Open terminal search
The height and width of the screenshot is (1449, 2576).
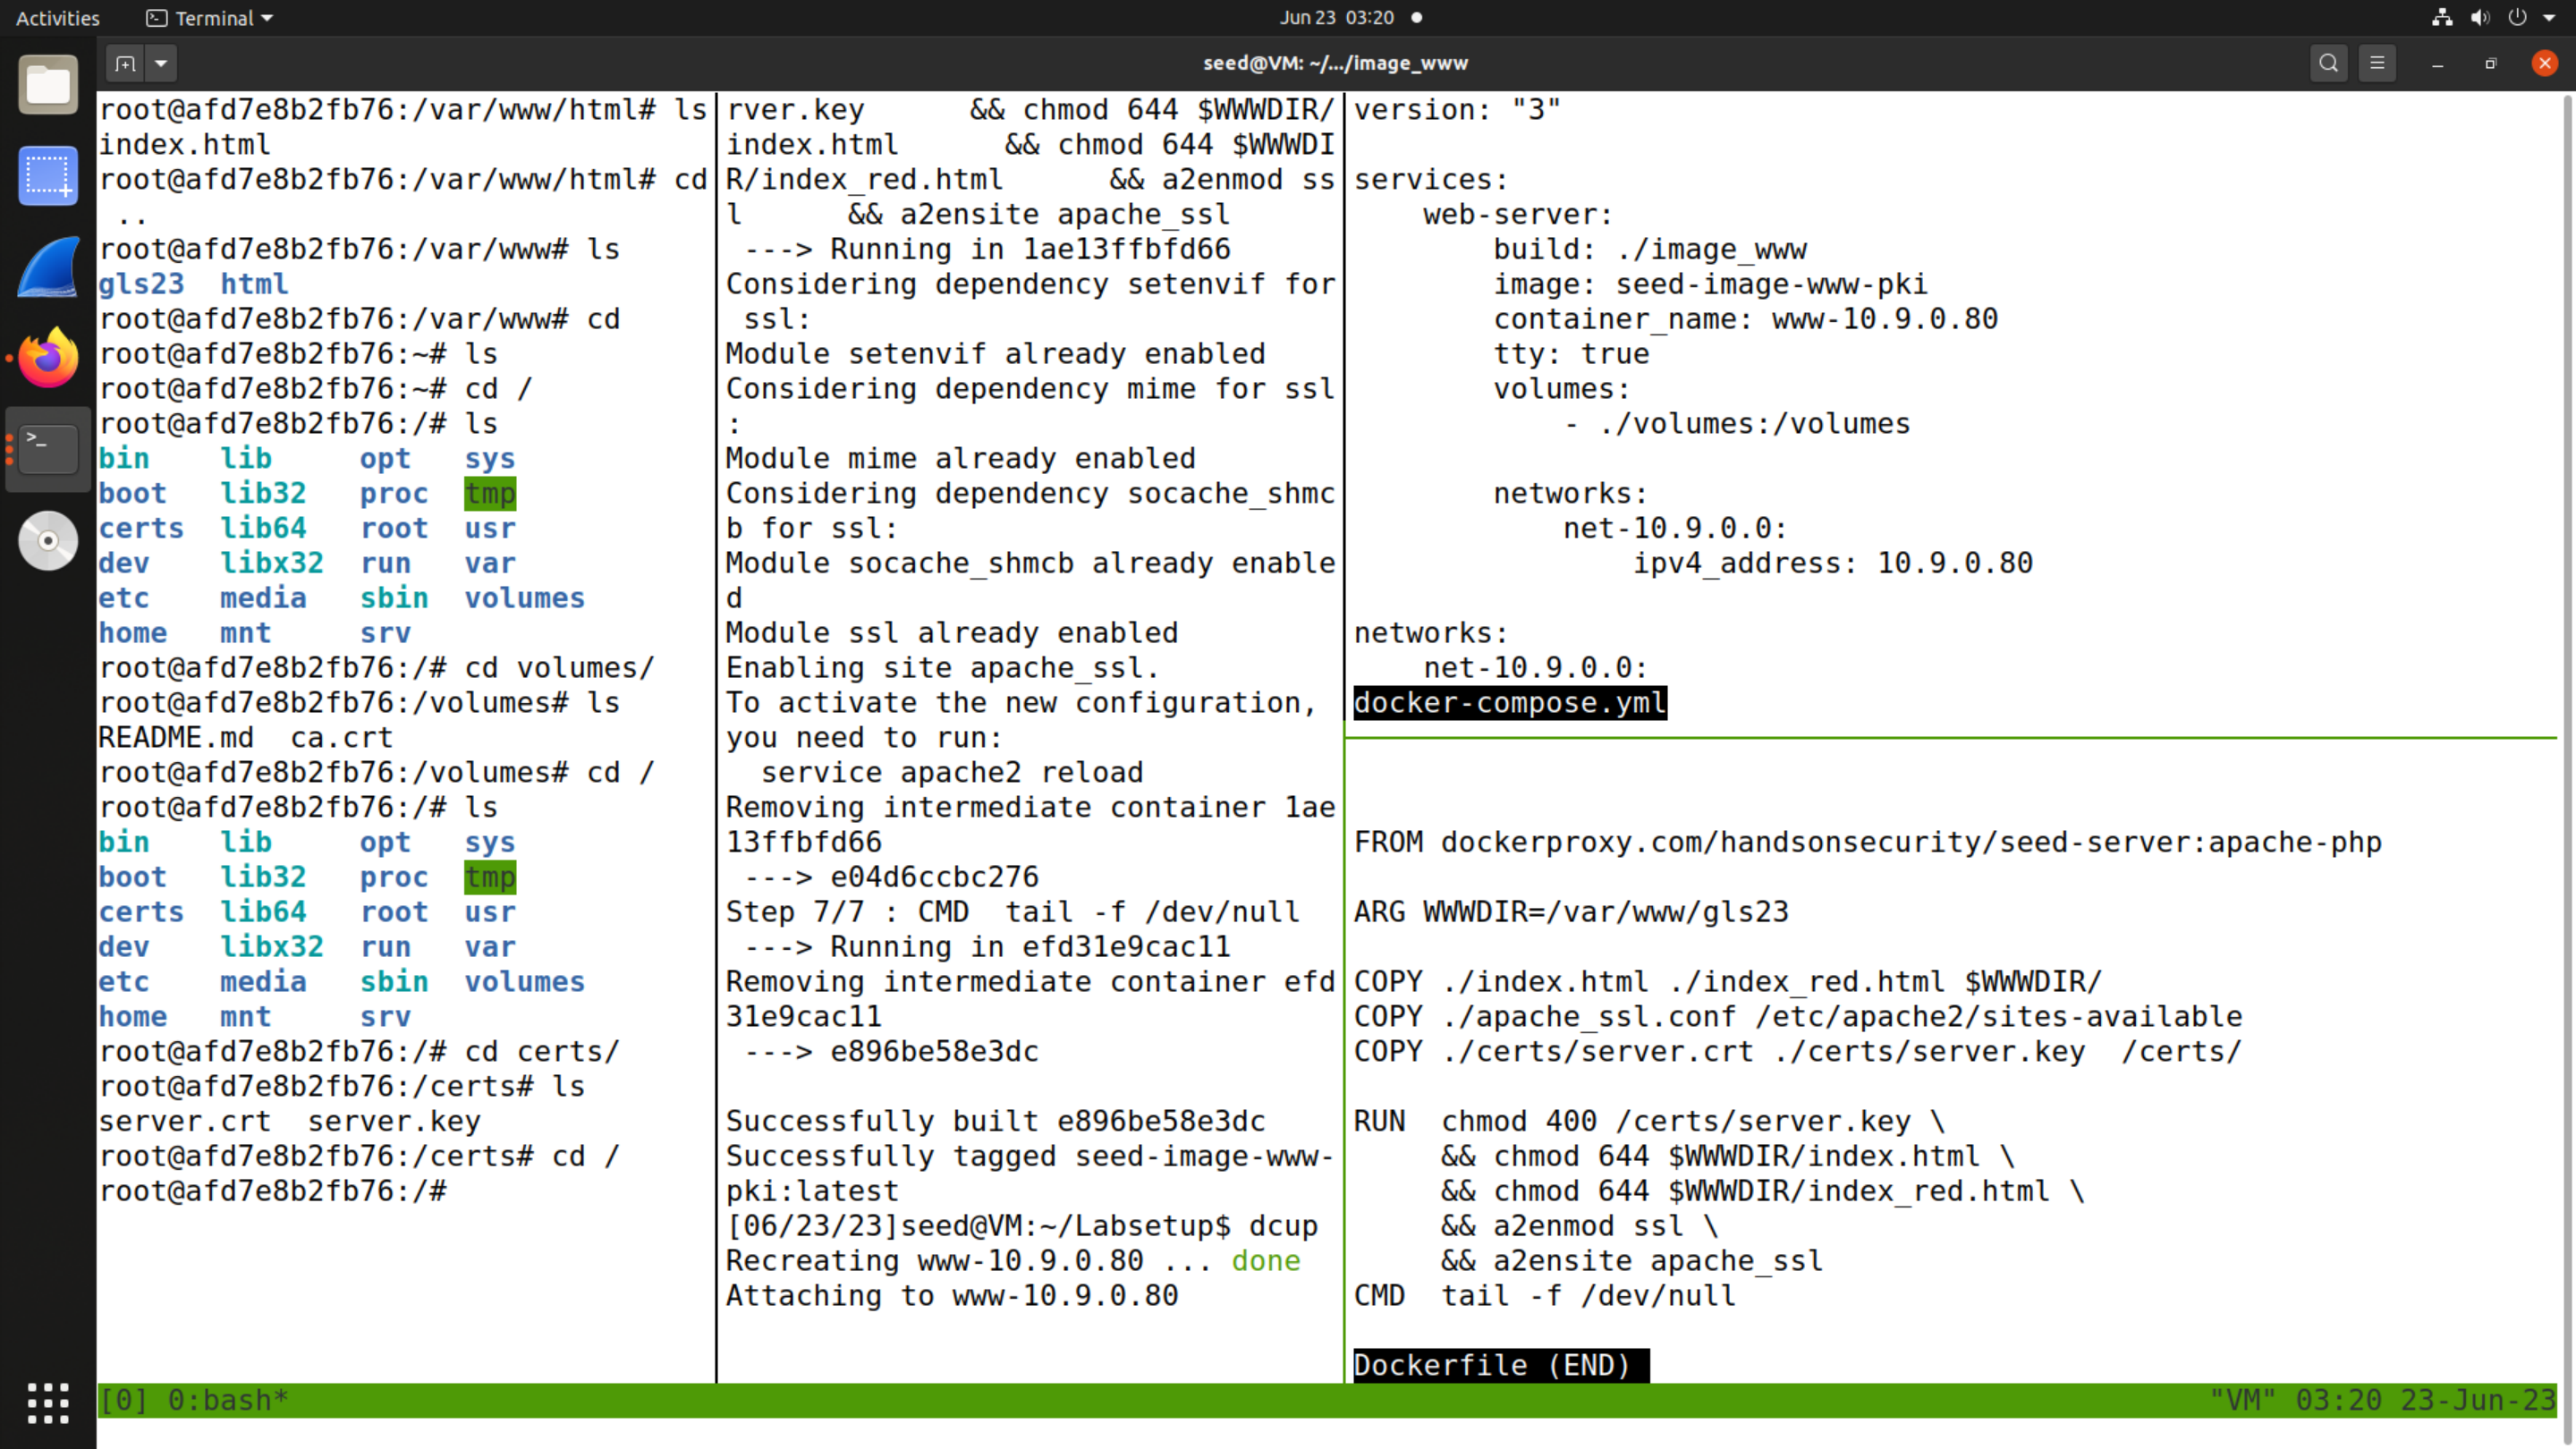pyautogui.click(x=2328, y=63)
